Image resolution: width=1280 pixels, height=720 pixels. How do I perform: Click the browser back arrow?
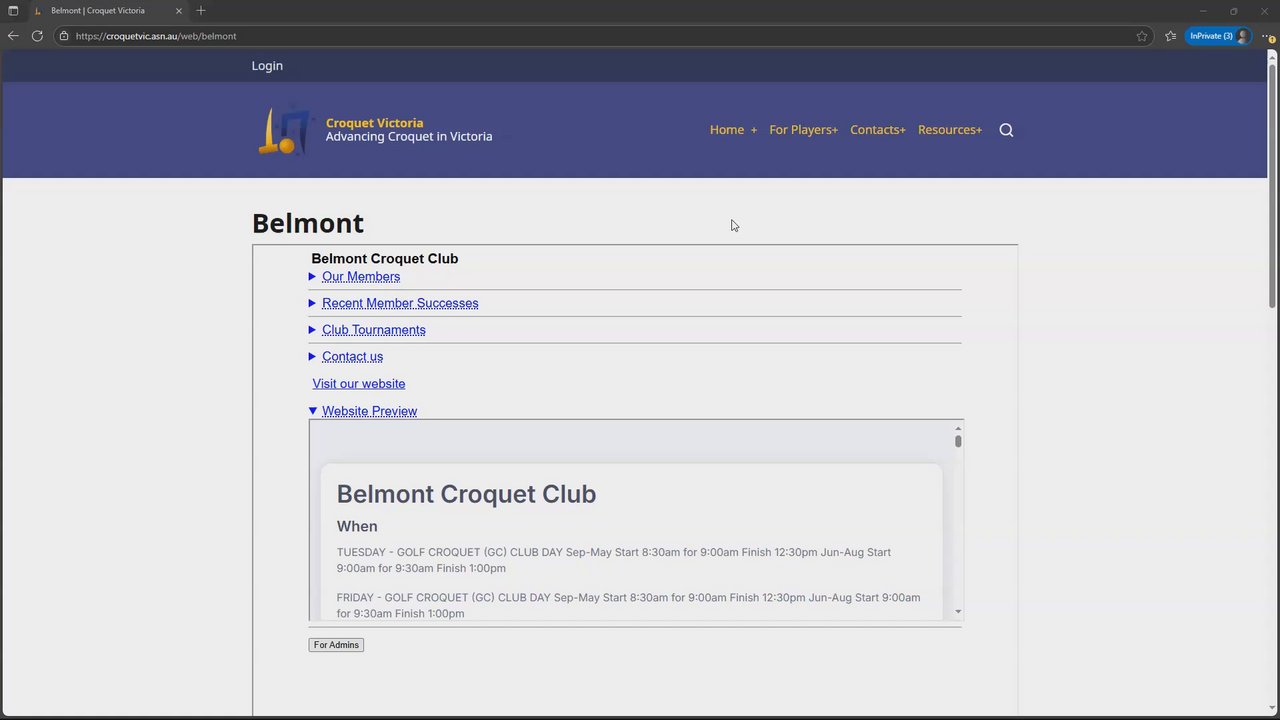point(13,36)
